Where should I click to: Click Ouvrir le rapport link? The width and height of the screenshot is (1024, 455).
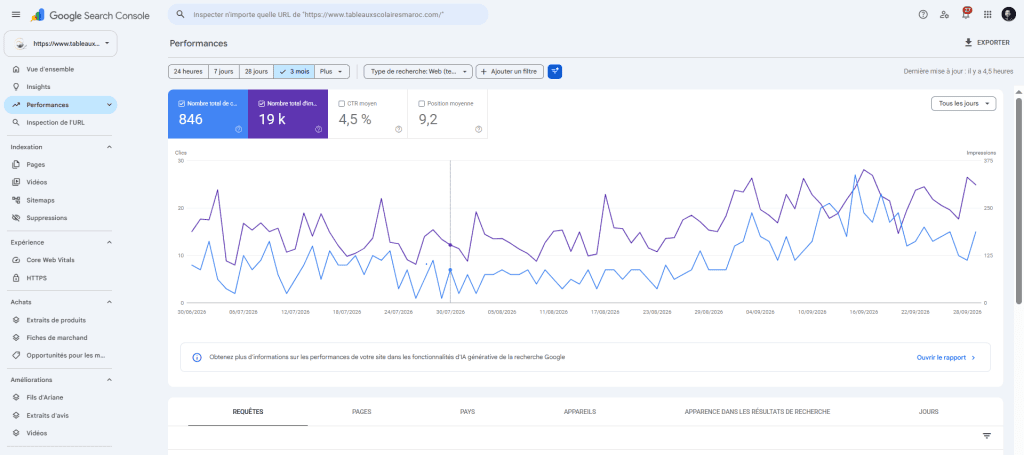pyautogui.click(x=946, y=358)
